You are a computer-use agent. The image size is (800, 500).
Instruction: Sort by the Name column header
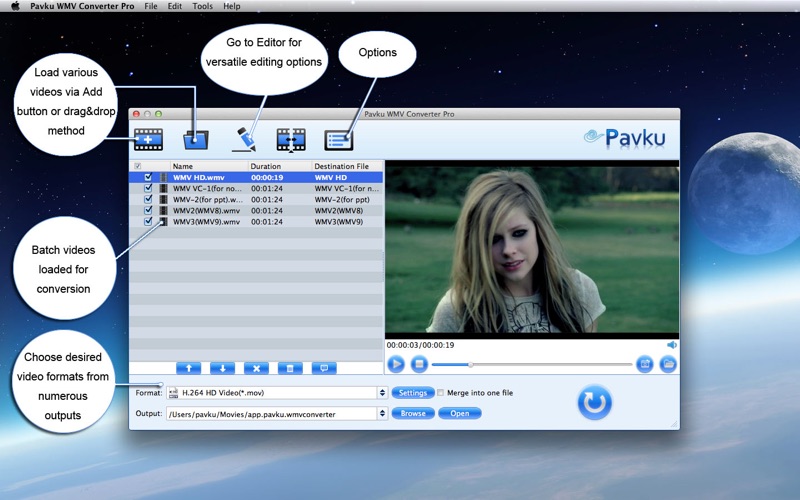pyautogui.click(x=209, y=166)
